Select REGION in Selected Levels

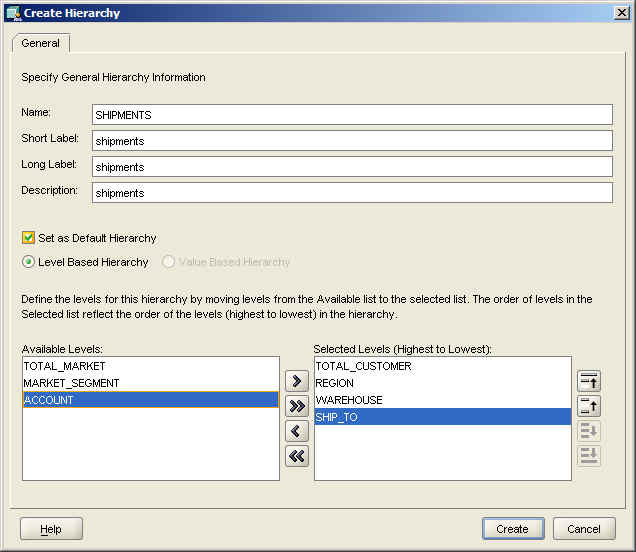point(443,383)
